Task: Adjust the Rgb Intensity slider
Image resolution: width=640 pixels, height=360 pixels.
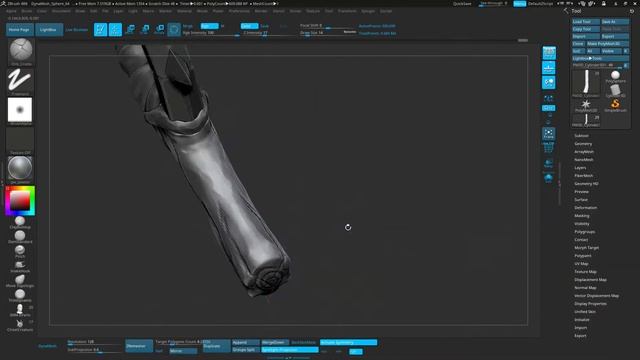Action: 211,33
